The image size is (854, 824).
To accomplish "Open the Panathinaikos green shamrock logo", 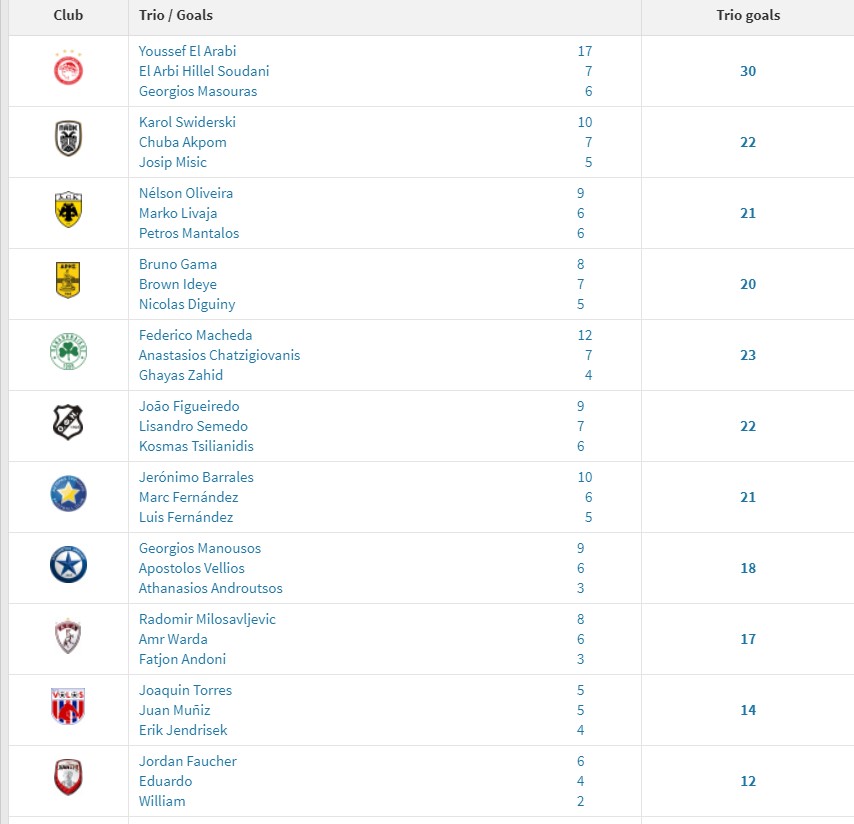I will (x=68, y=351).
